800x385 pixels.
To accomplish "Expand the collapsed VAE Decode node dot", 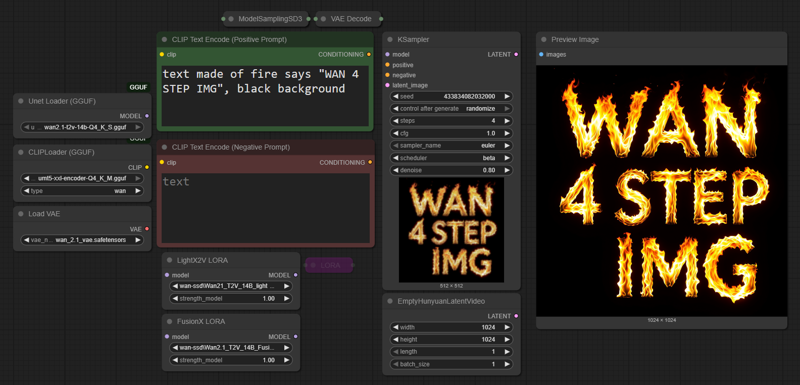I will click(323, 19).
